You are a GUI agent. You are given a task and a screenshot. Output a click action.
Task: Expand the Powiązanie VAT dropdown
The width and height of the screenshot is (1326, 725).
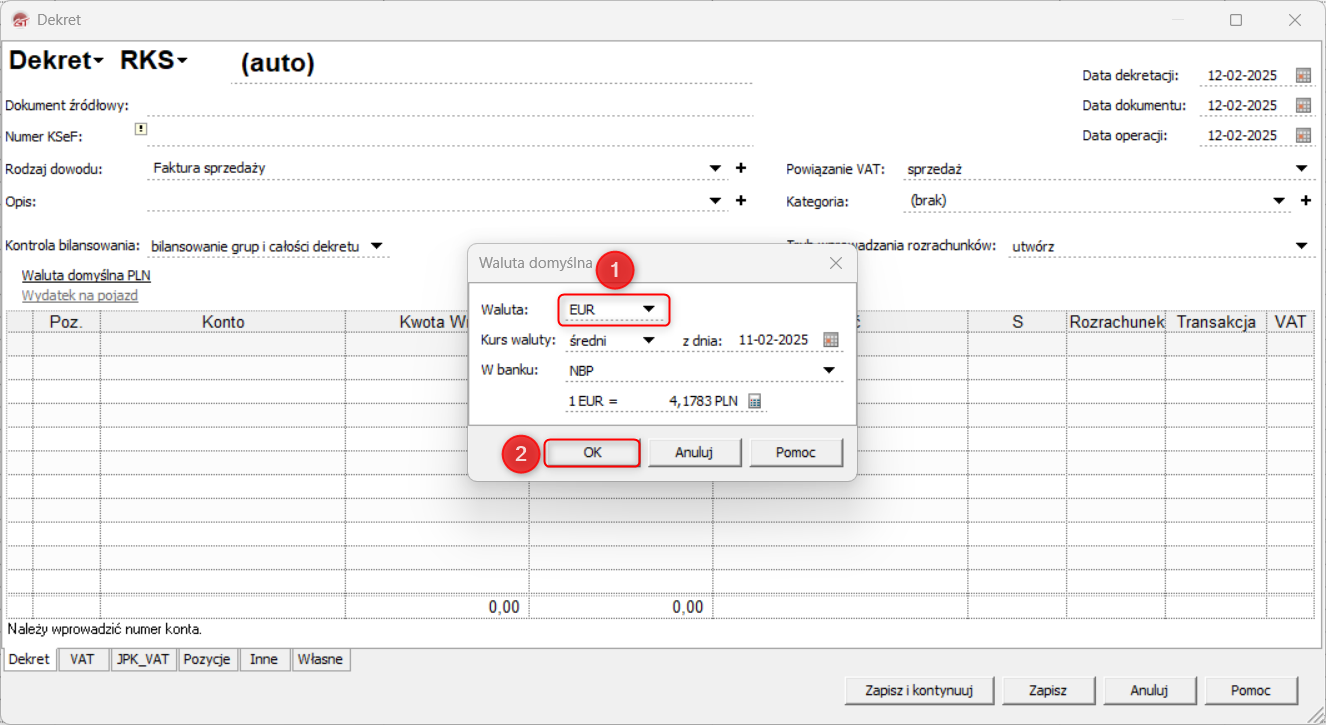click(1301, 168)
